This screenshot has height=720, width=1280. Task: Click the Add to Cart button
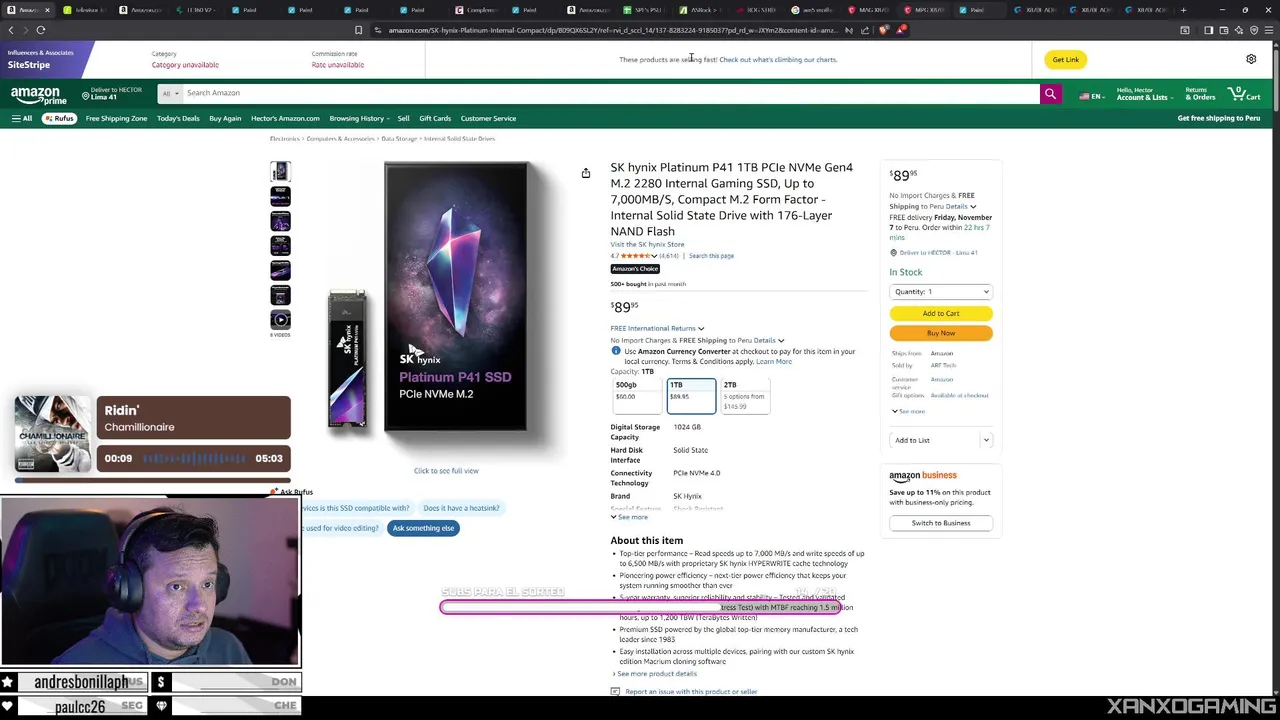[941, 313]
